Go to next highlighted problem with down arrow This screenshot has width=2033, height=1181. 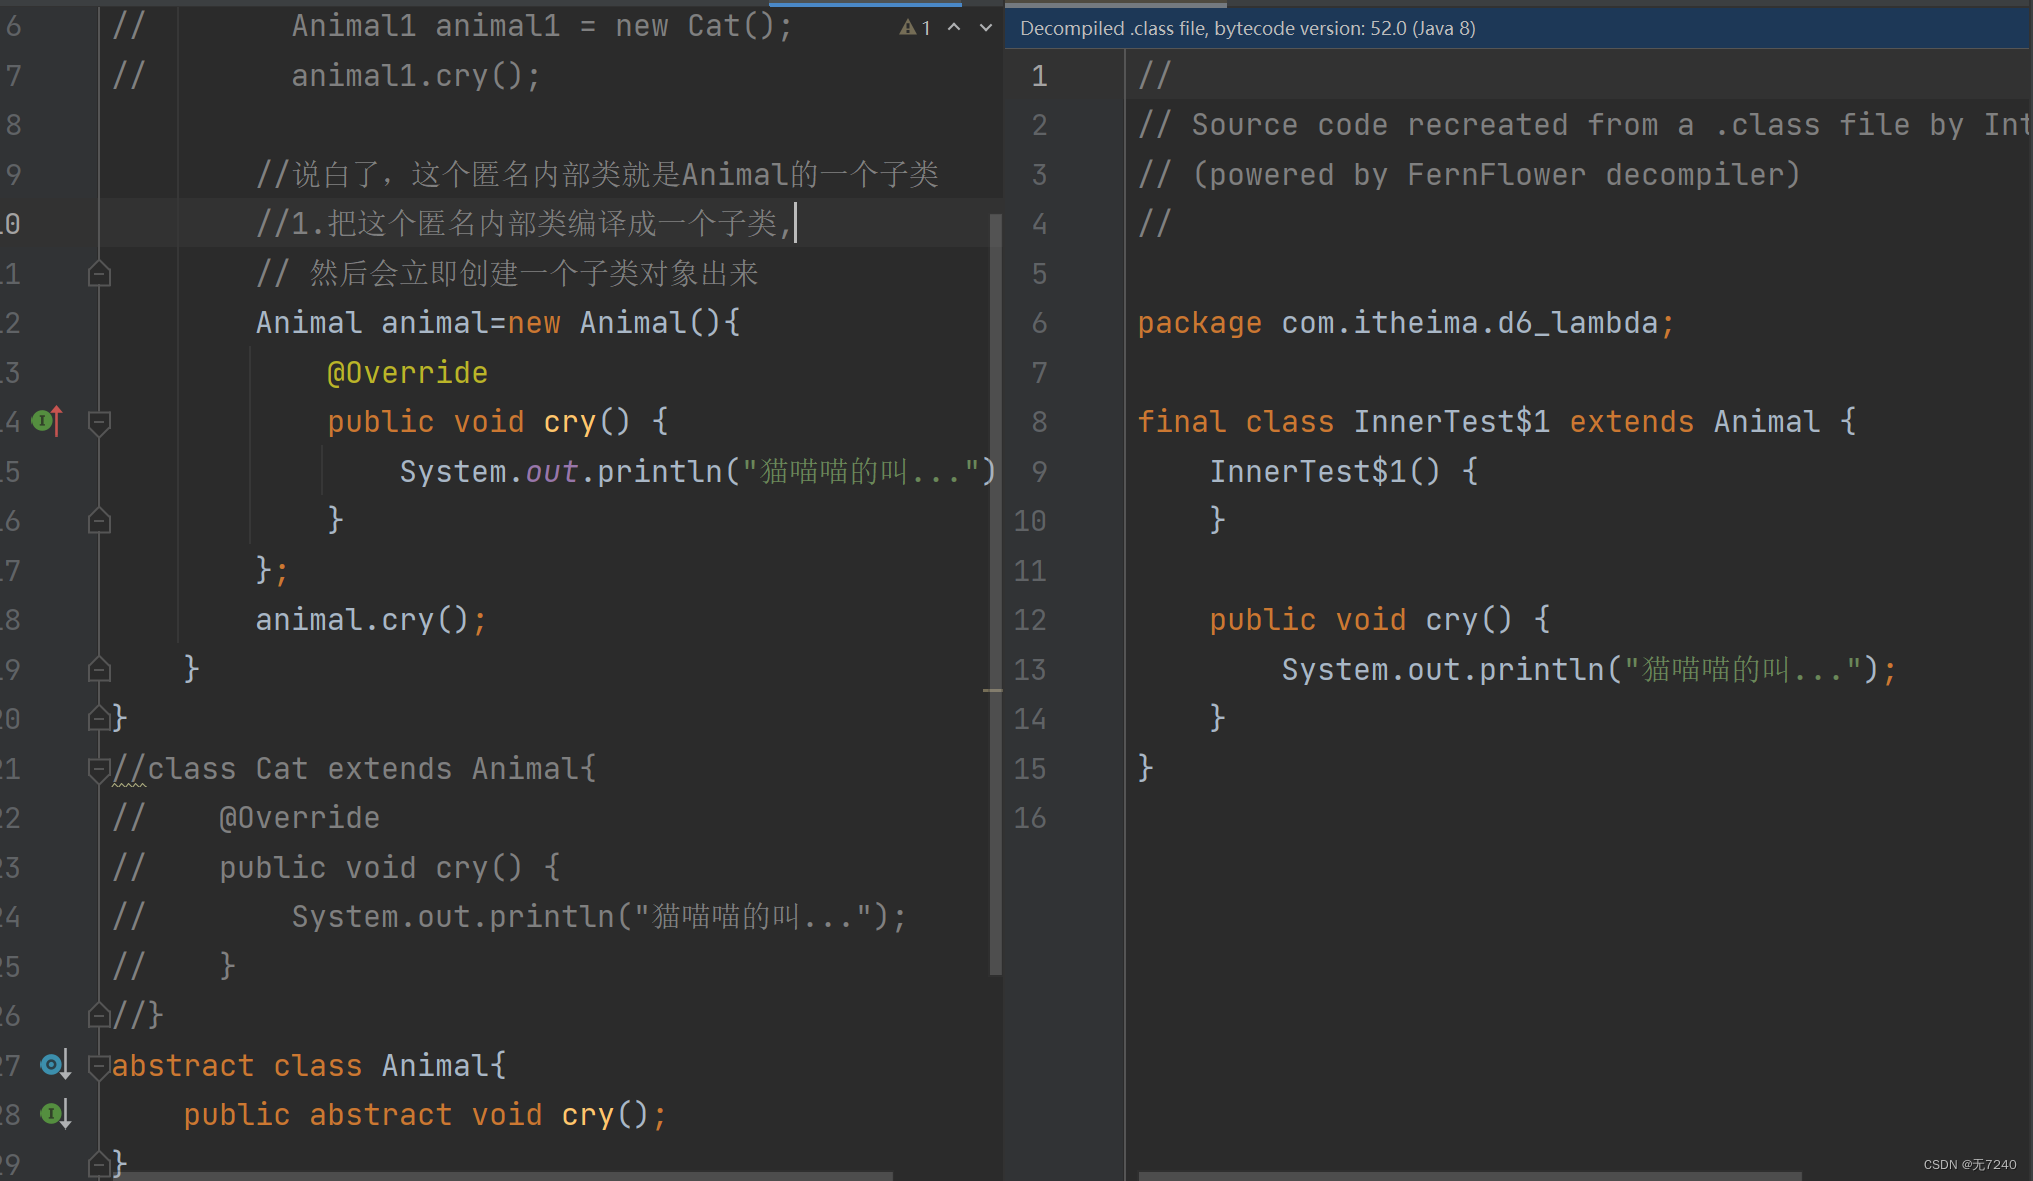[986, 28]
